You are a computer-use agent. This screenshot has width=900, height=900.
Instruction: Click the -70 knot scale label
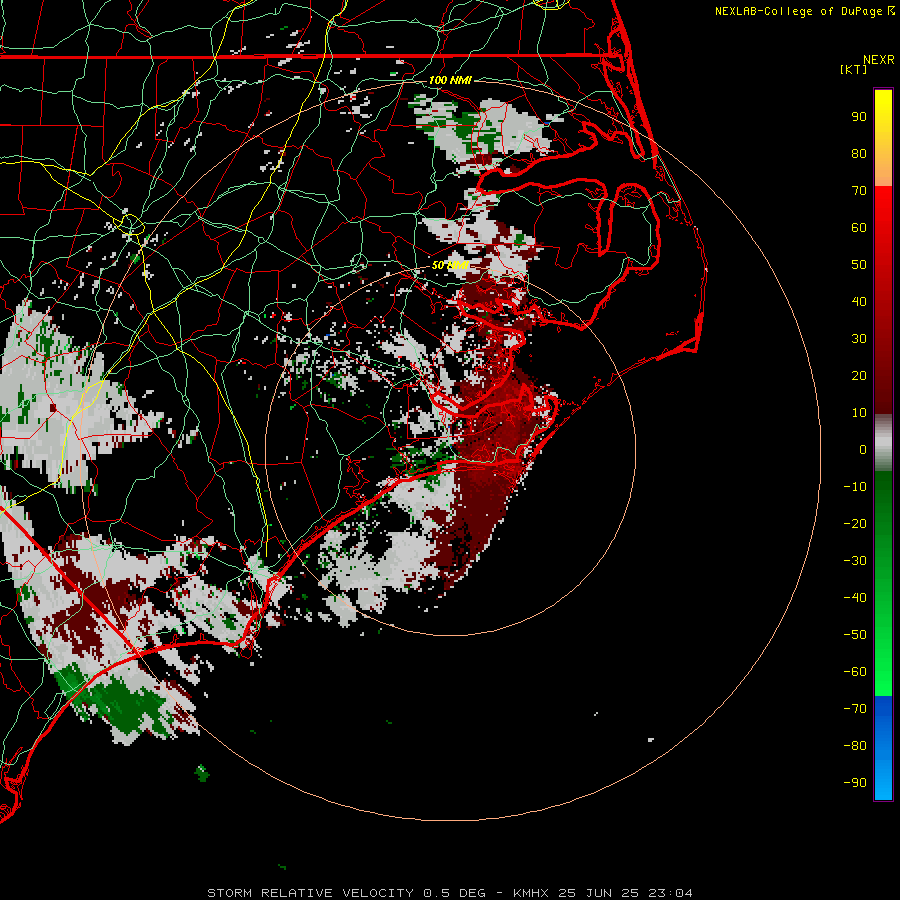click(x=855, y=709)
